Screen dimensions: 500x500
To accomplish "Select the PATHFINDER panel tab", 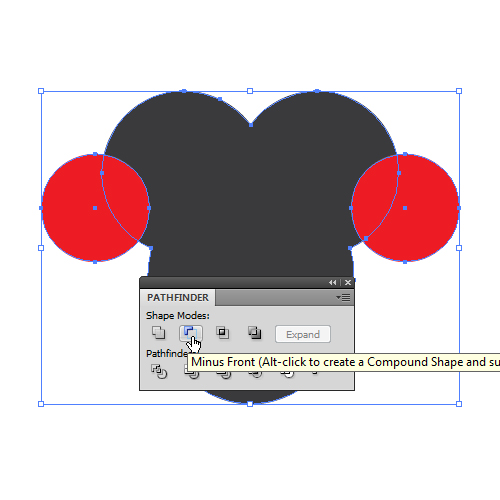I will [178, 297].
